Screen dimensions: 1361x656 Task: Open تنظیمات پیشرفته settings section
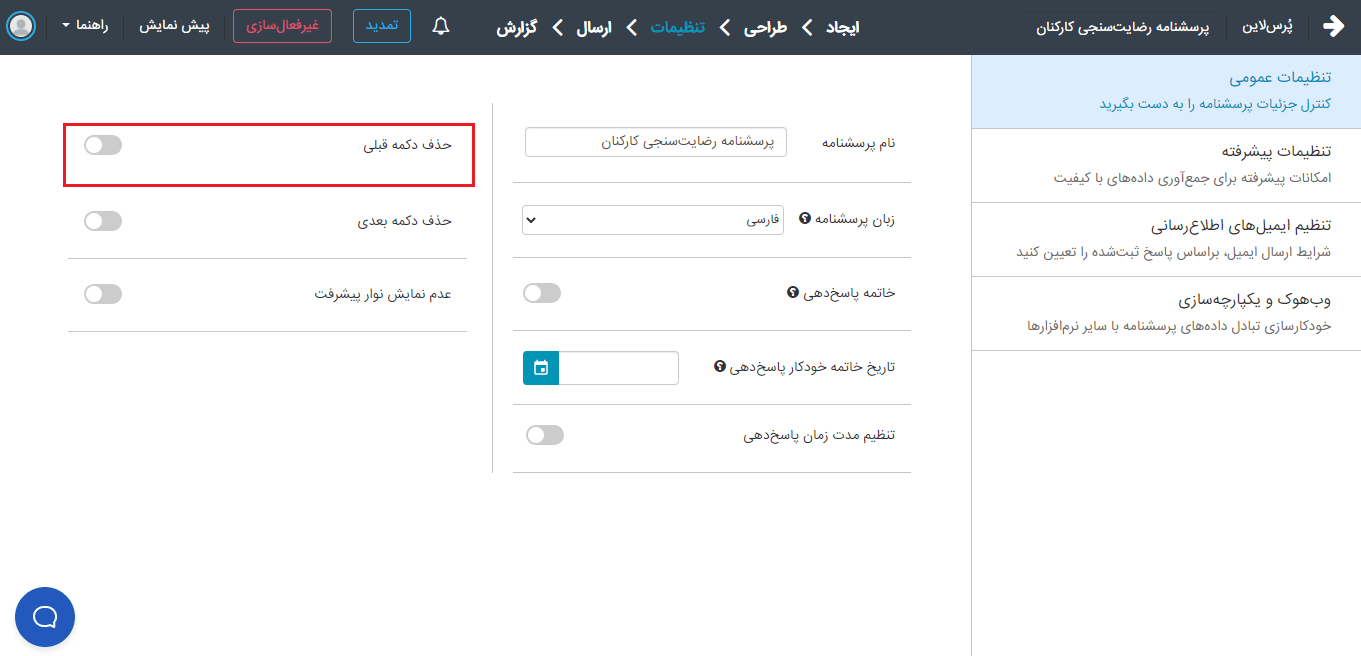pyautogui.click(x=1166, y=165)
